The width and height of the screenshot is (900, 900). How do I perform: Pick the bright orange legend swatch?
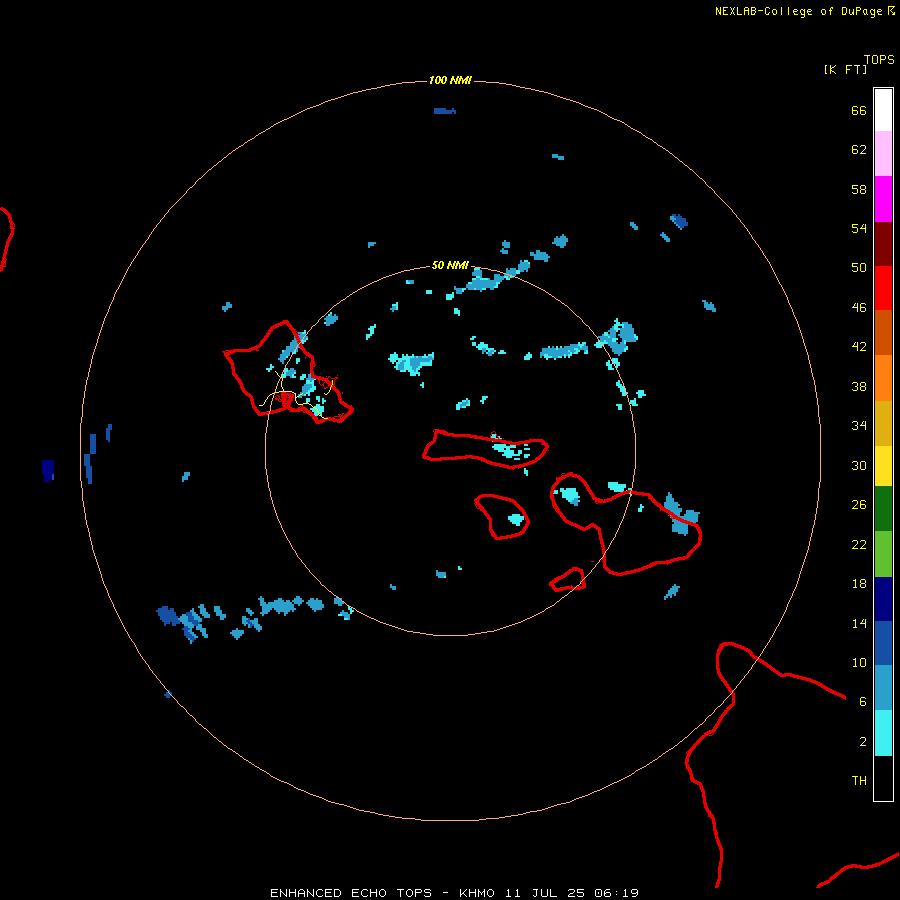pyautogui.click(x=883, y=378)
